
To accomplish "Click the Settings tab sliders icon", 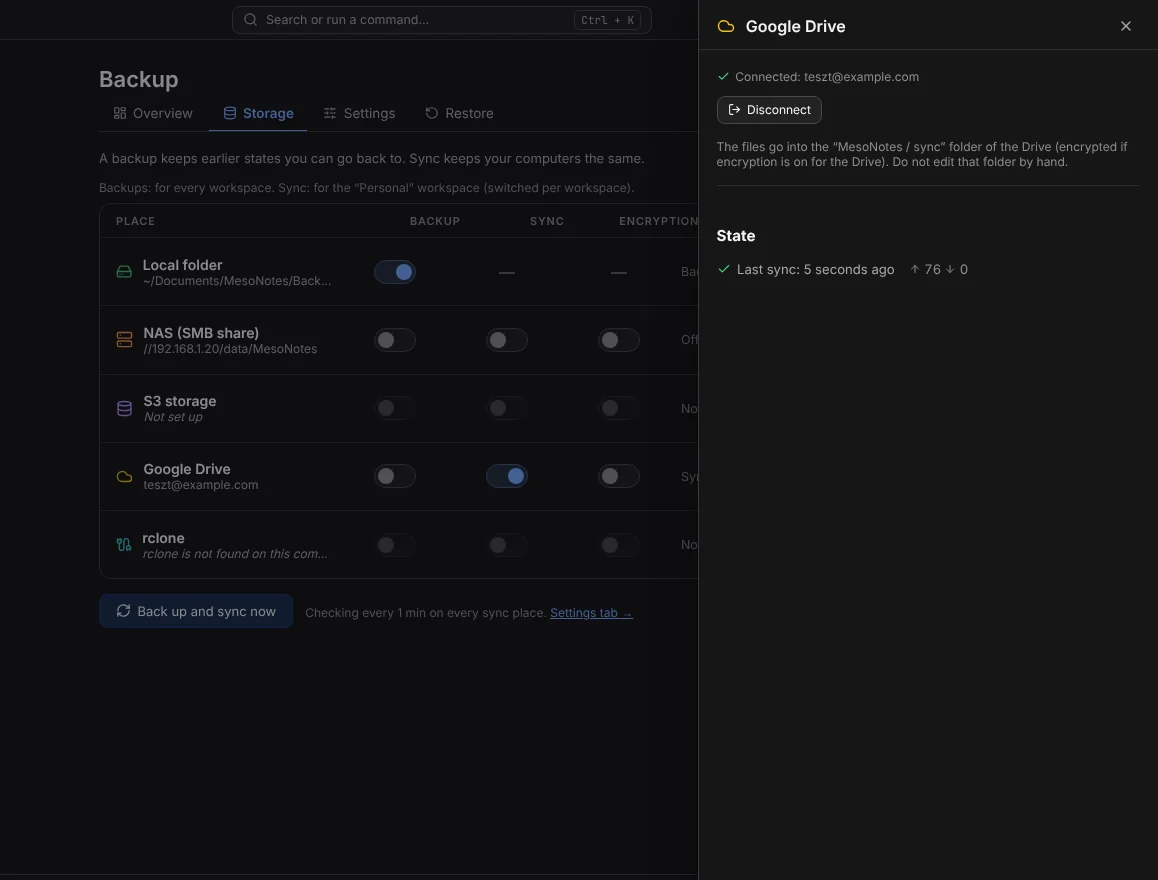I will [330, 113].
